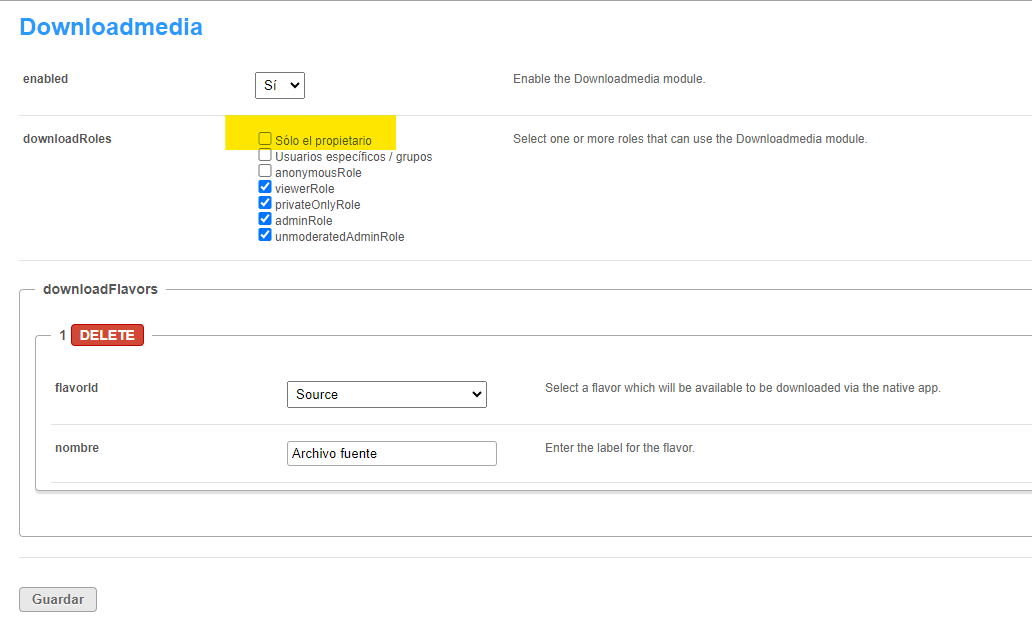Image resolution: width=1032 pixels, height=627 pixels.
Task: Check the 'Sólo el propietario' checkbox
Action: [265, 139]
